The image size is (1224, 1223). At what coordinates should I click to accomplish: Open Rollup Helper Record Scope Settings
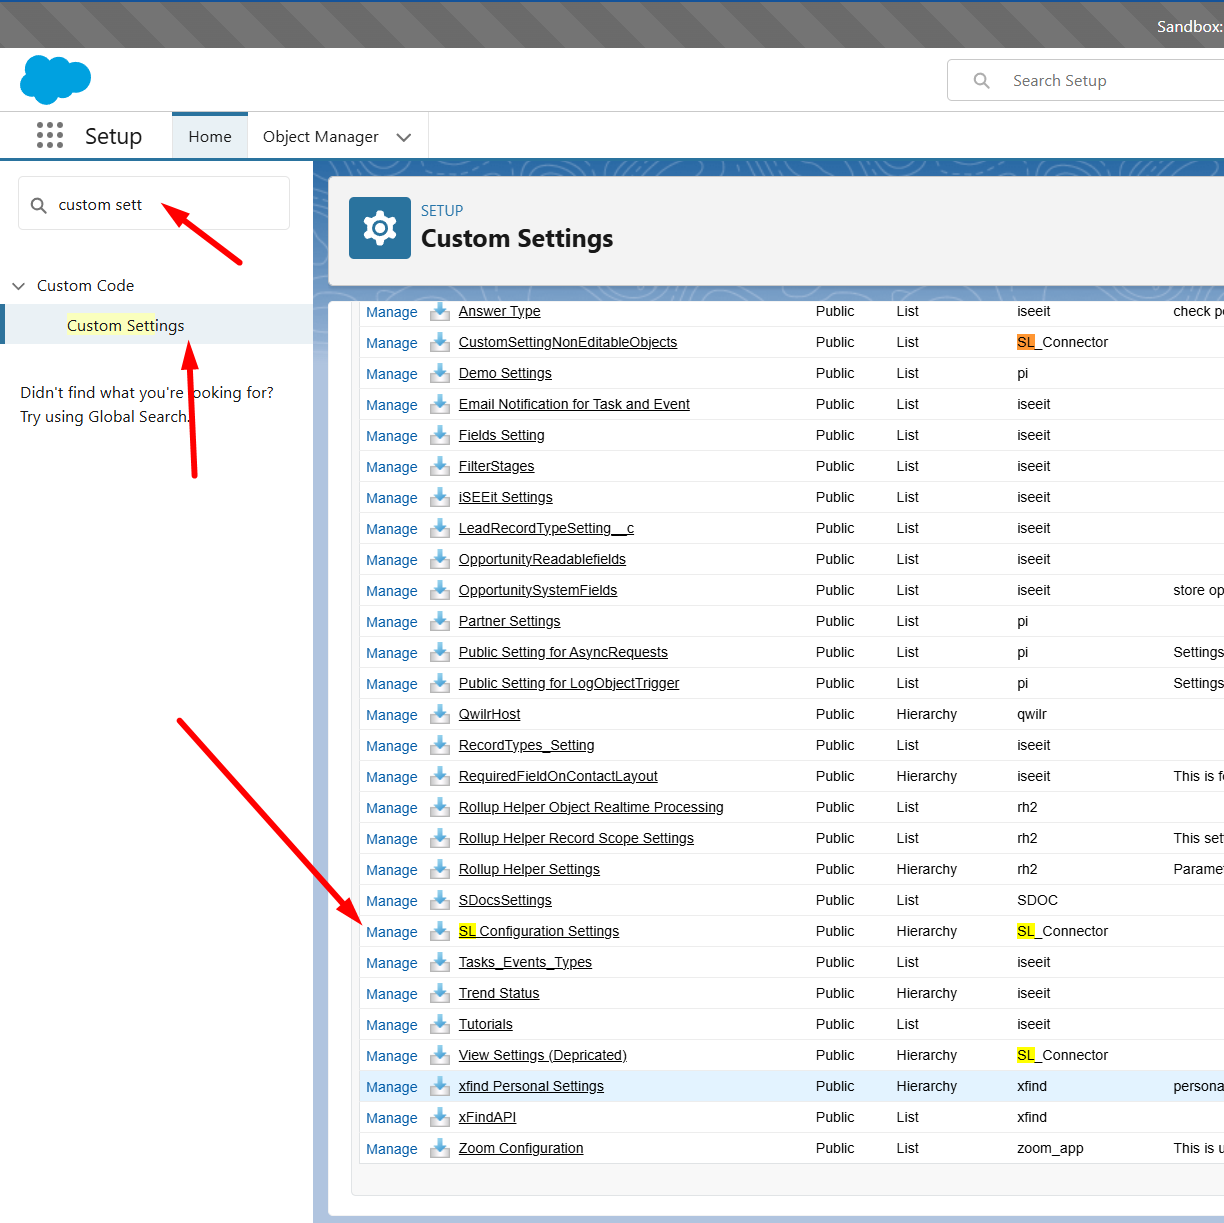pos(576,838)
